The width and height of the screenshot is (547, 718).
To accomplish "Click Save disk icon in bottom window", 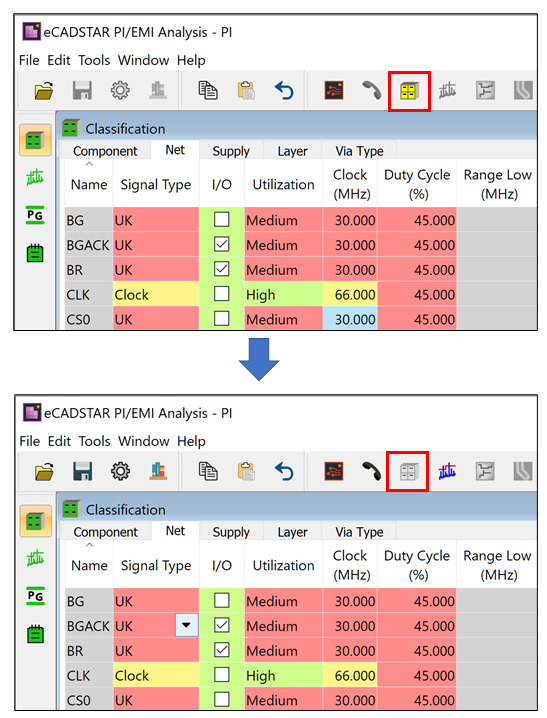I will click(x=82, y=471).
